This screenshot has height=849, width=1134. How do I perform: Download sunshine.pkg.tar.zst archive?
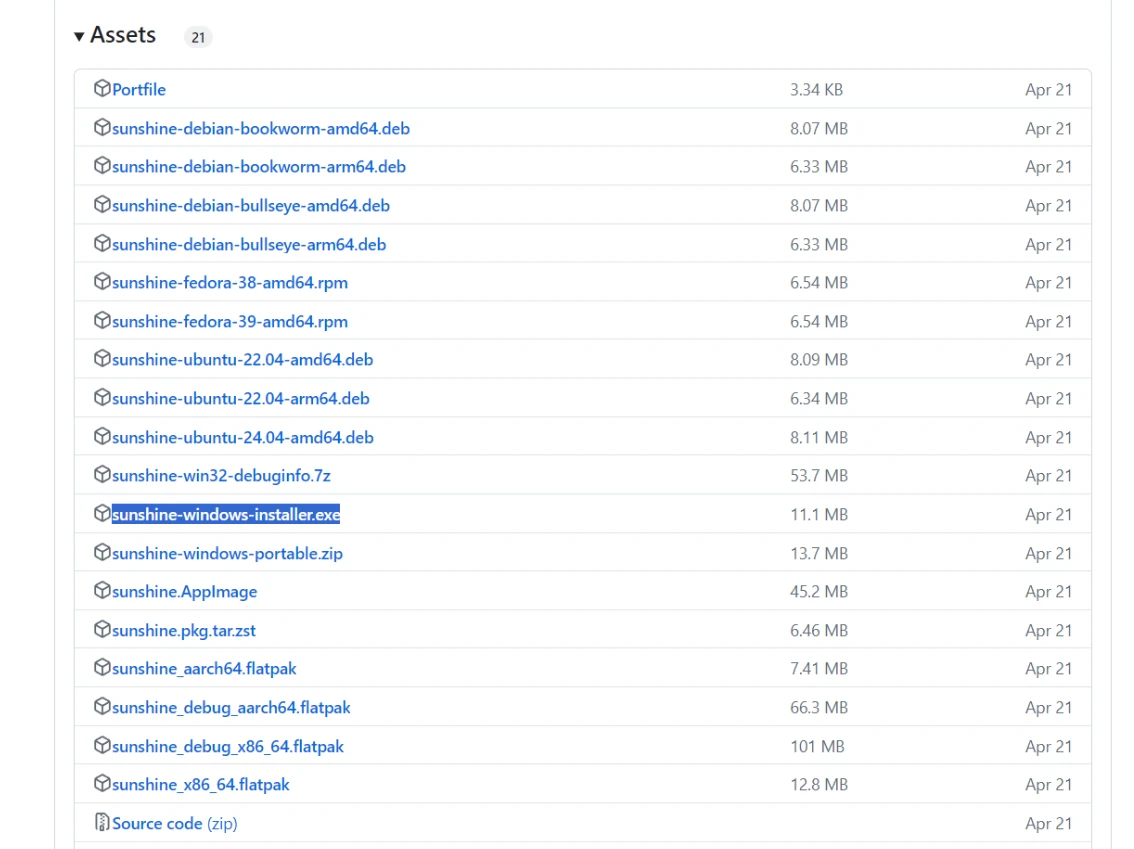pyautogui.click(x=184, y=631)
